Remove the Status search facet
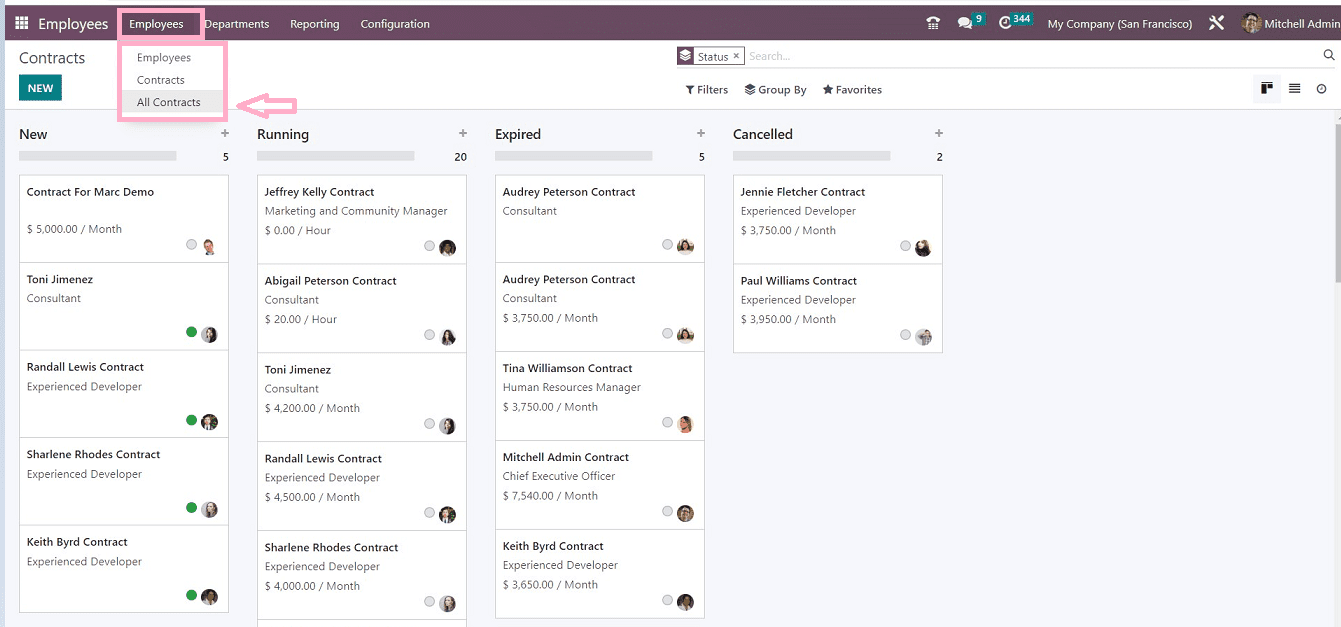 736,56
